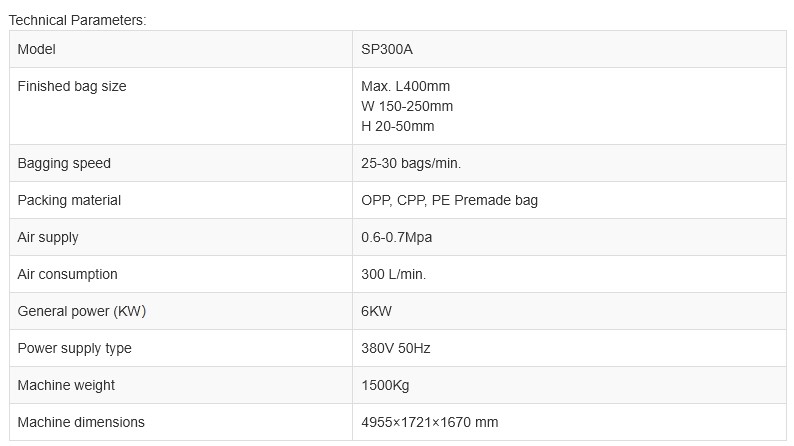Click the Machine weight label cell
Image resolution: width=794 pixels, height=446 pixels.
(x=66, y=385)
